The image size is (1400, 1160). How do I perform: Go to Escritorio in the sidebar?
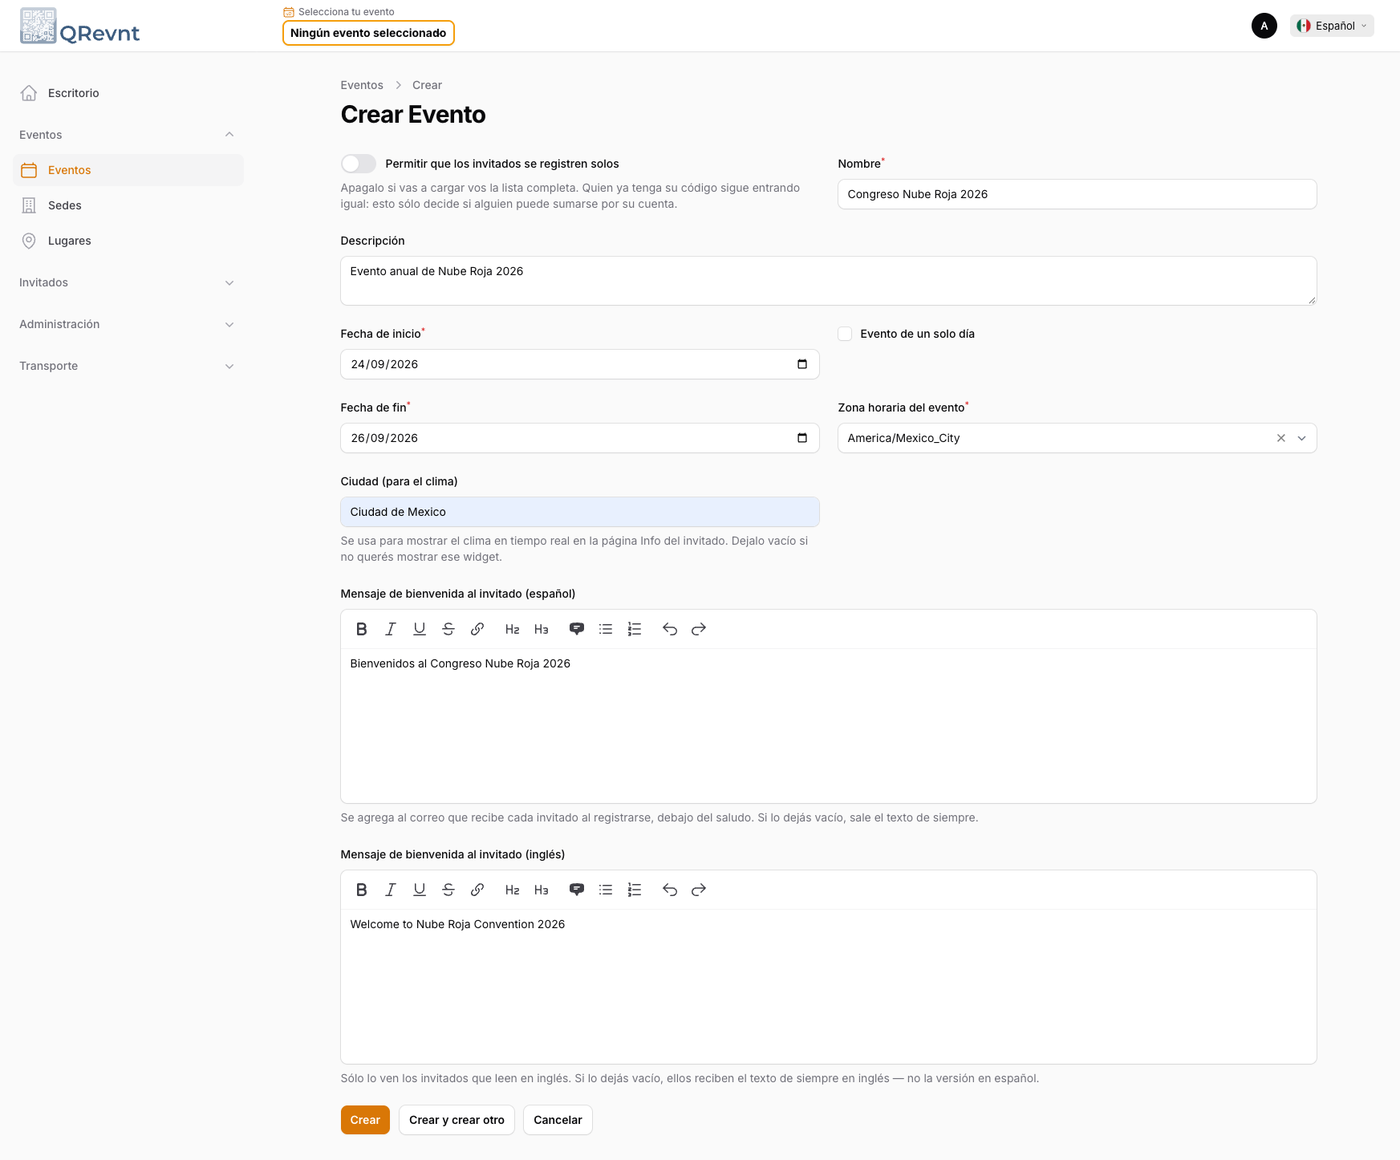pos(128,93)
